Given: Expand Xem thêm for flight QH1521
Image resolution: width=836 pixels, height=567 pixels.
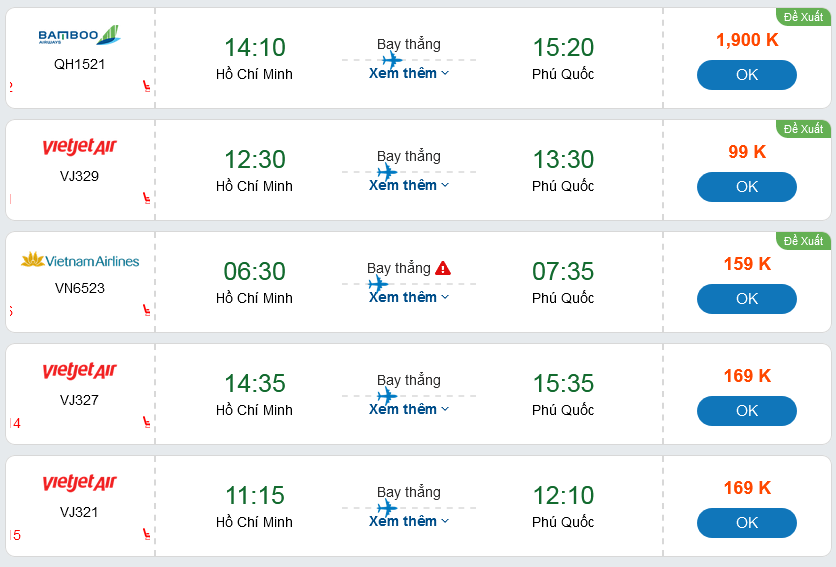Looking at the screenshot, I should (409, 73).
